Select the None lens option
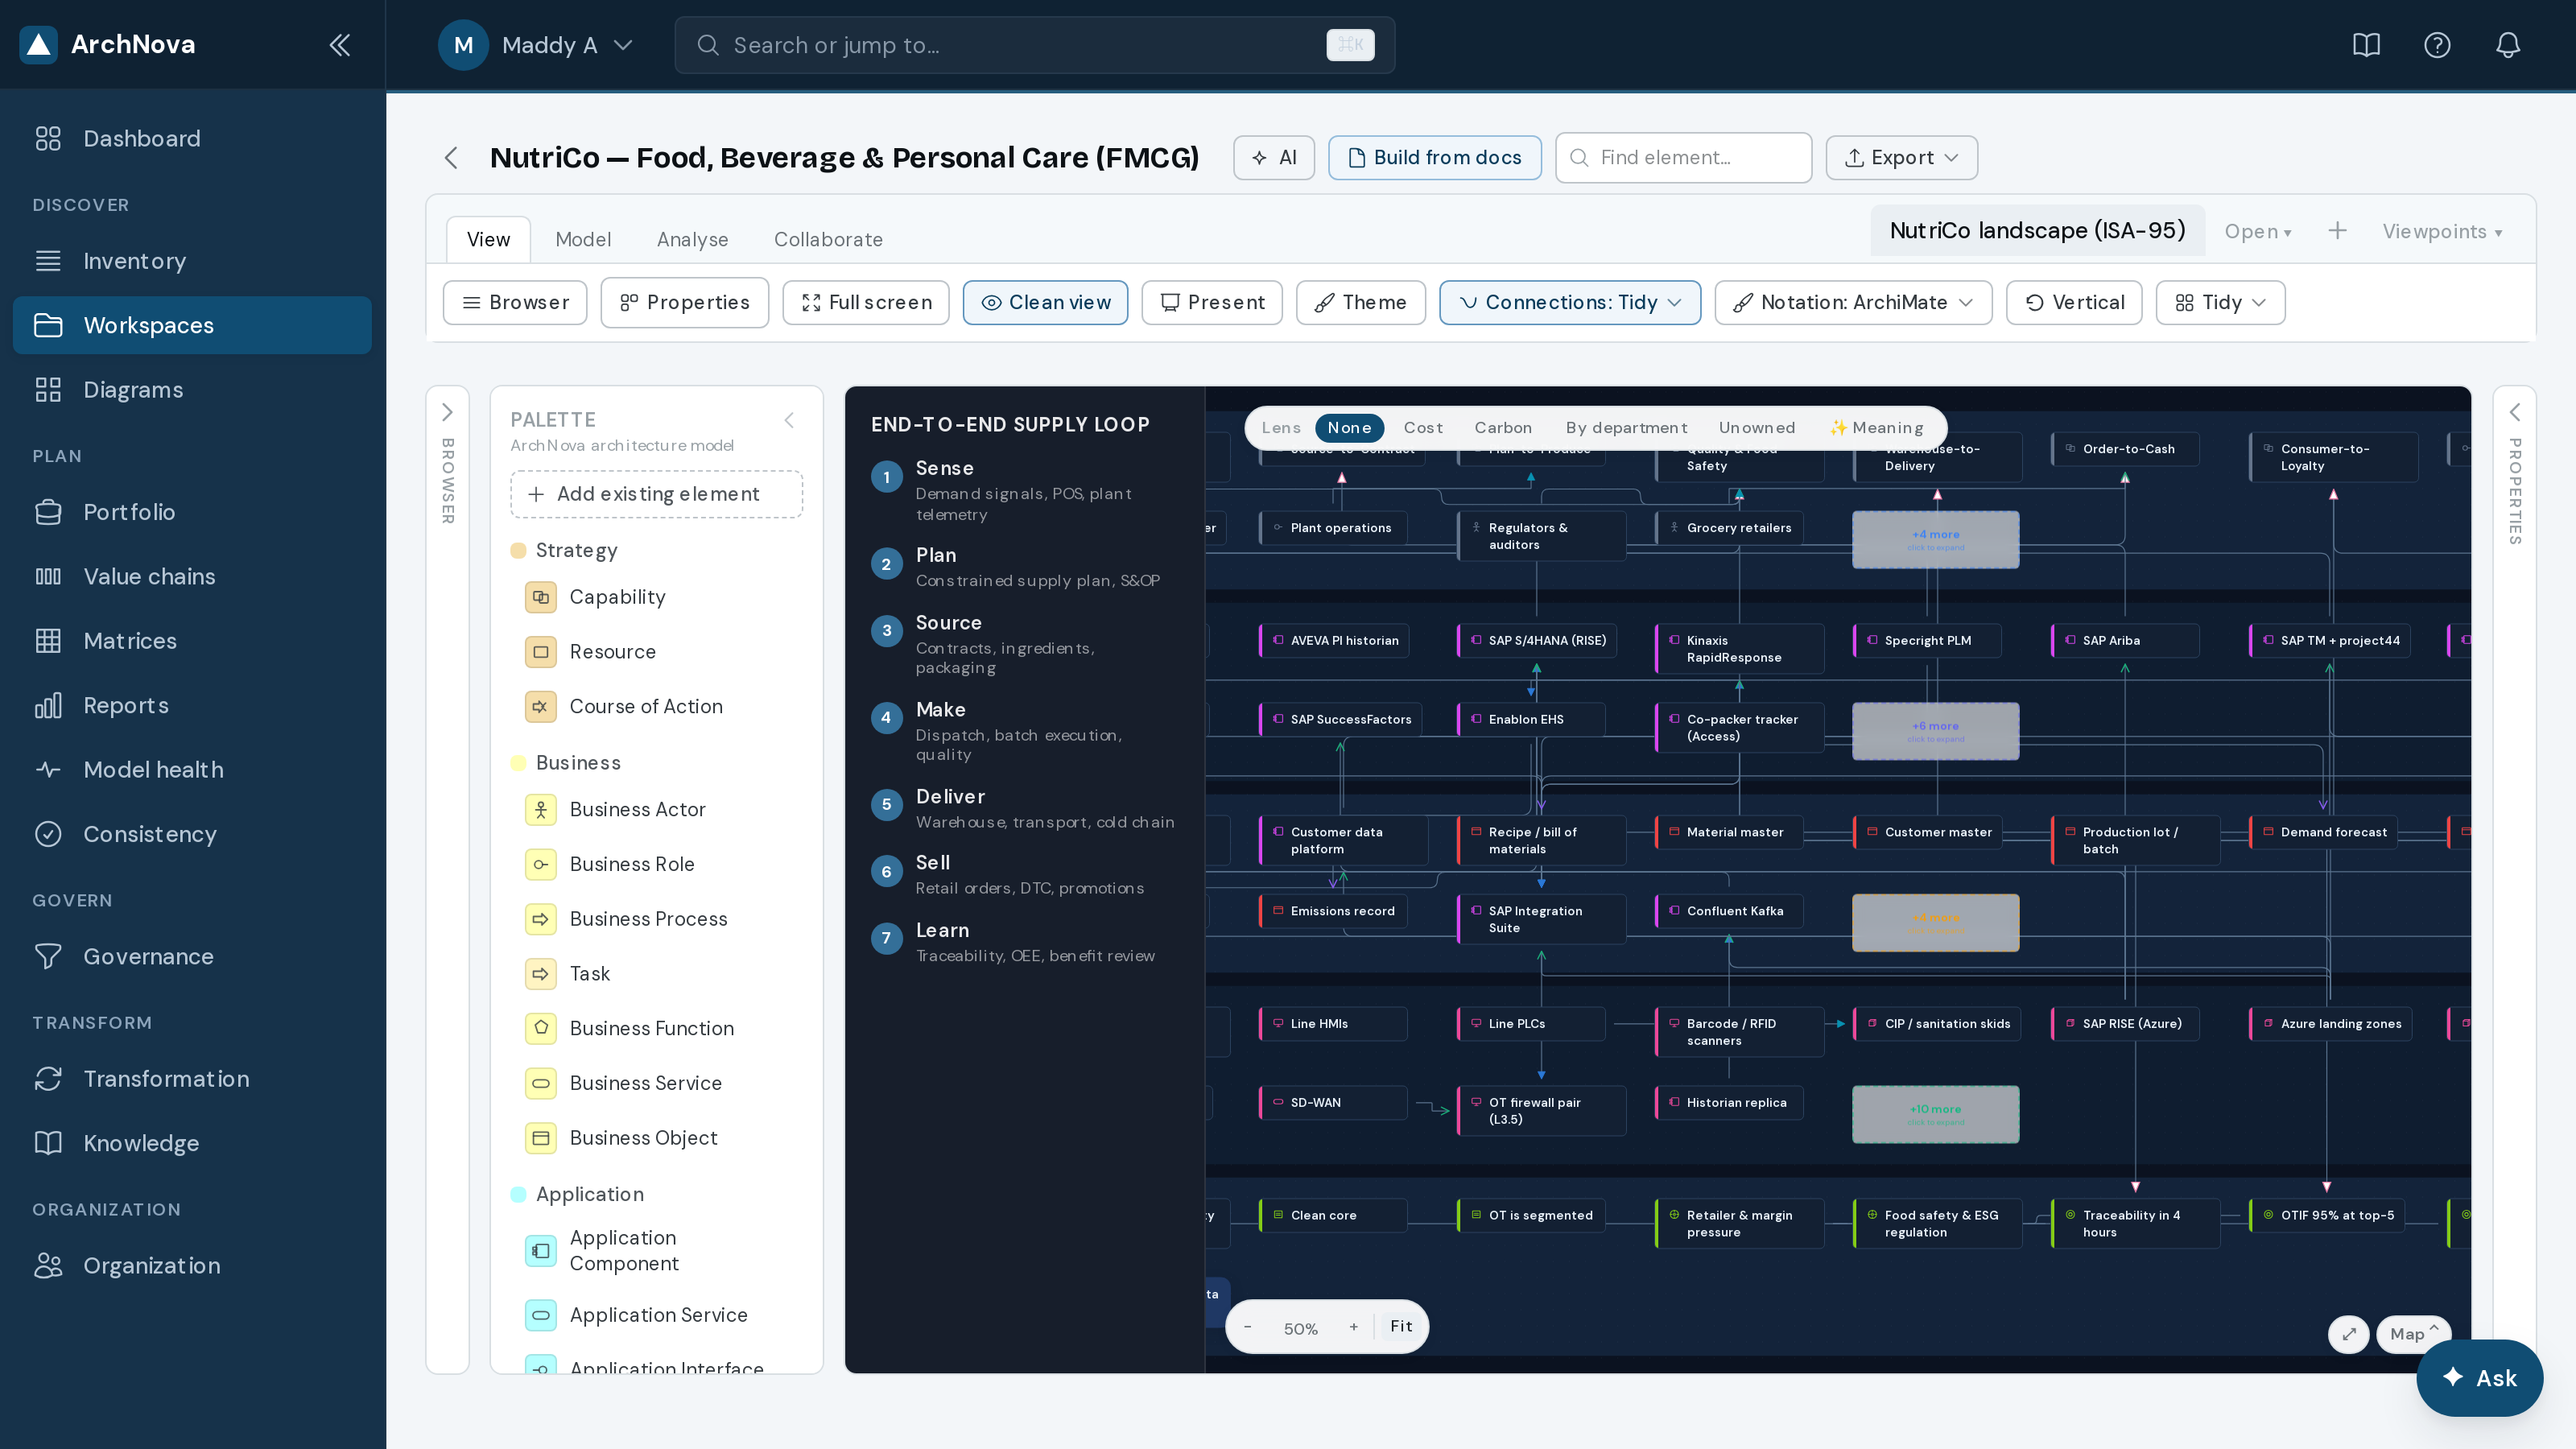Viewport: 2576px width, 1449px height. tap(1349, 428)
